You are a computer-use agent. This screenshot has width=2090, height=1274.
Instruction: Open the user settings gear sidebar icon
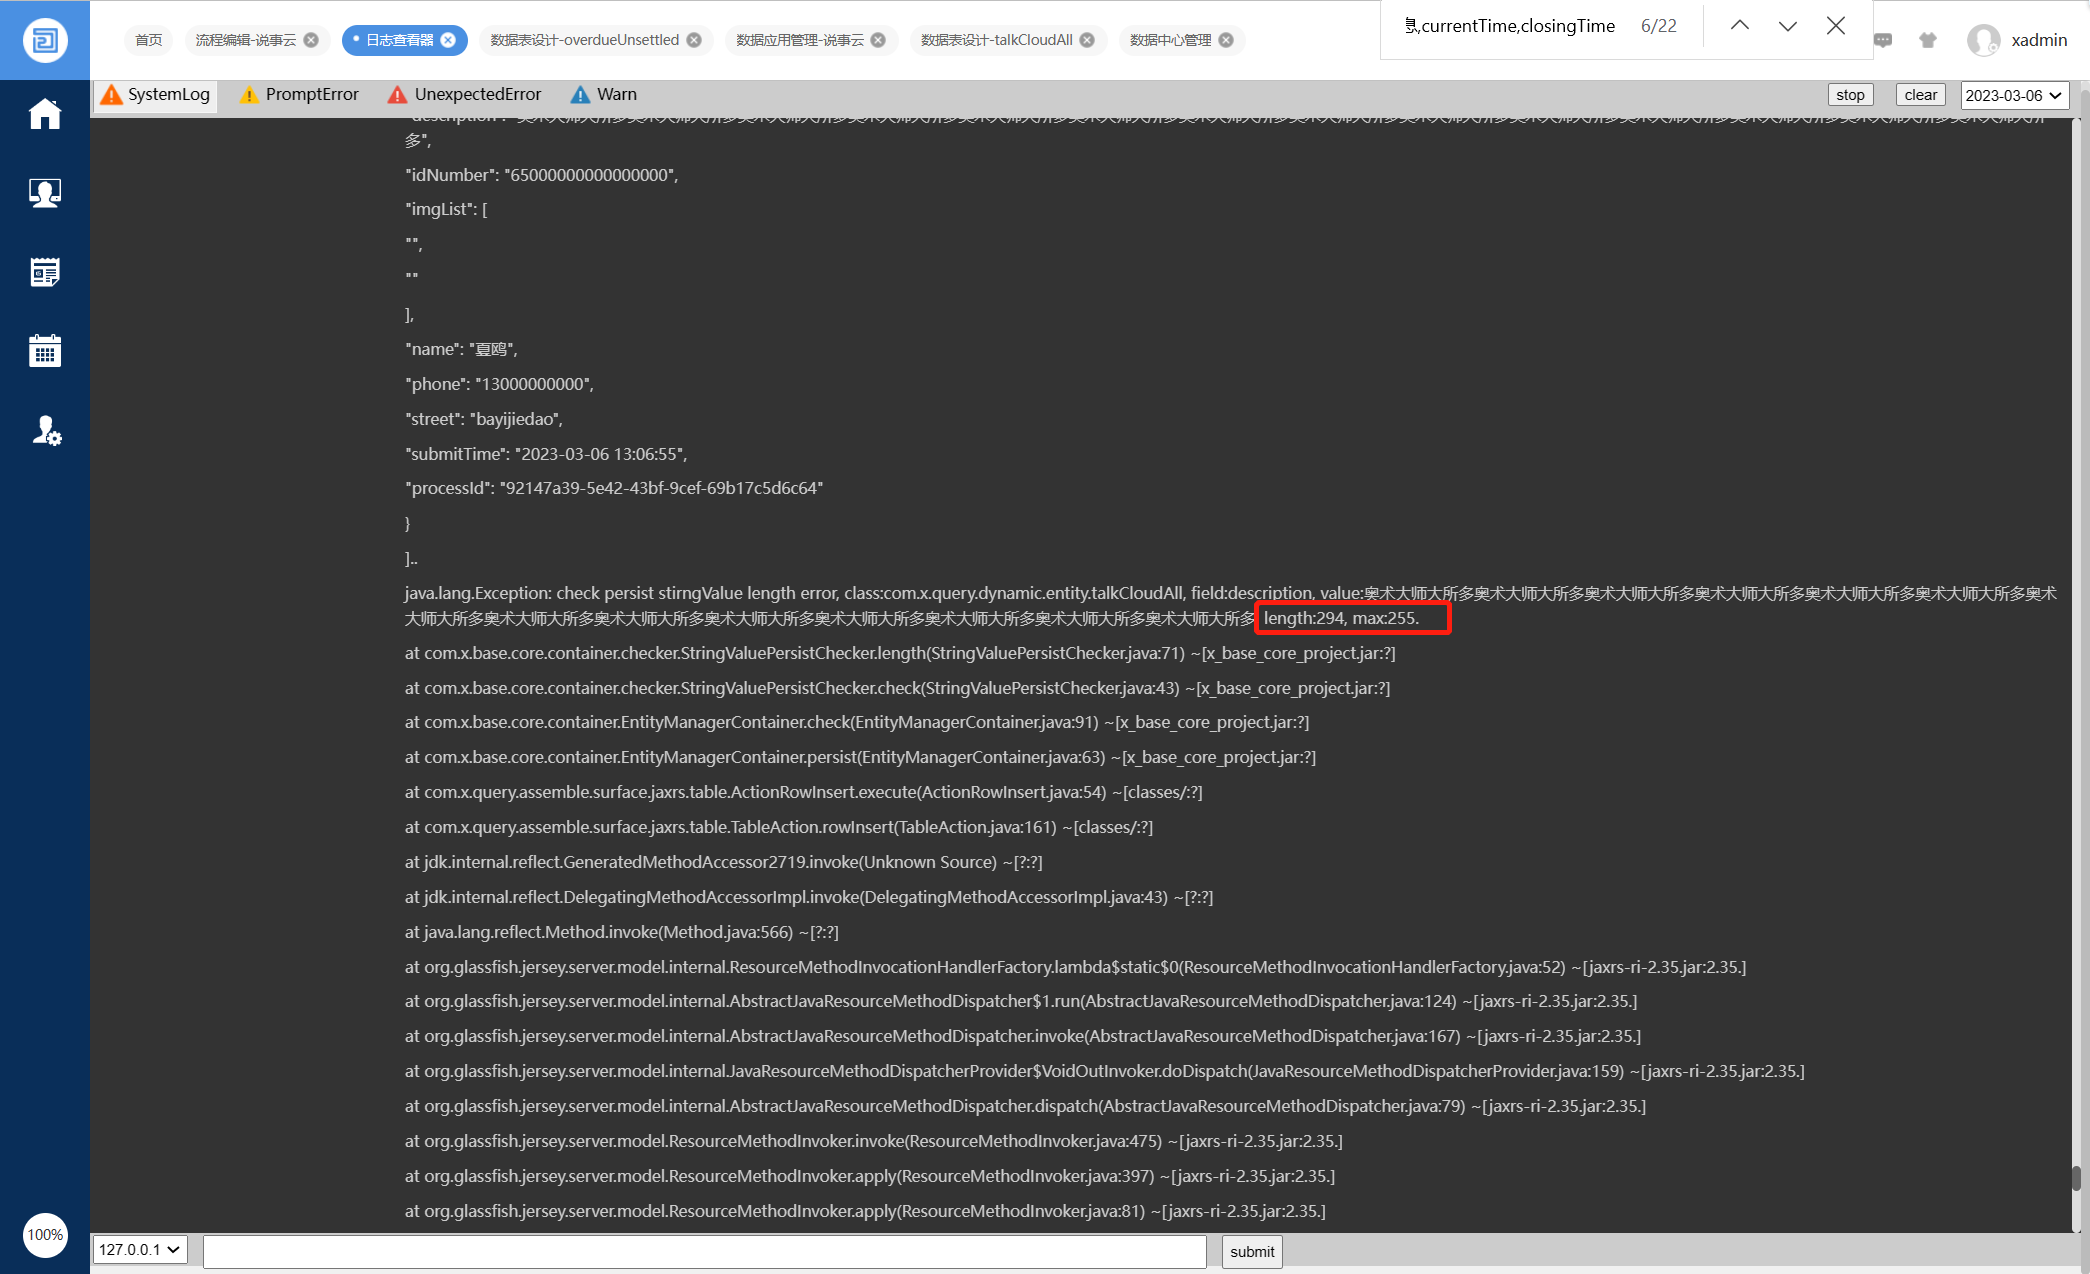46,431
